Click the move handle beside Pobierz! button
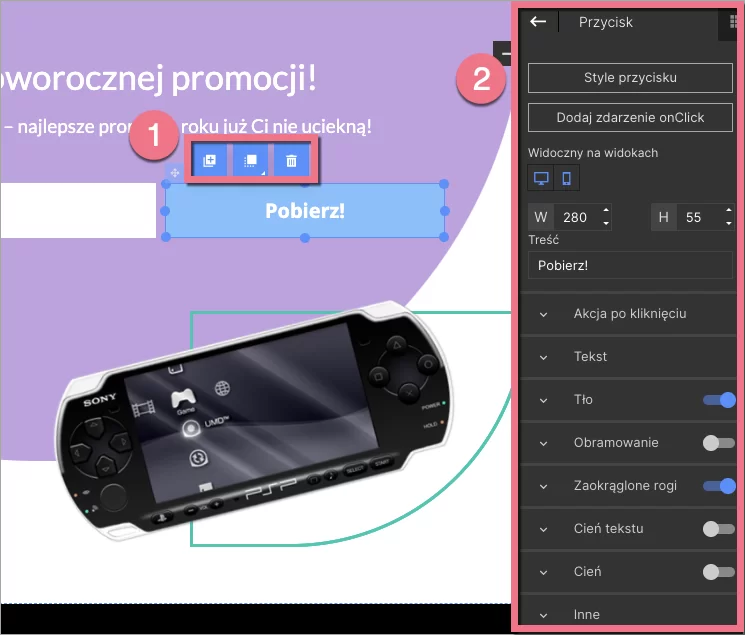This screenshot has width=745, height=635. coord(175,174)
